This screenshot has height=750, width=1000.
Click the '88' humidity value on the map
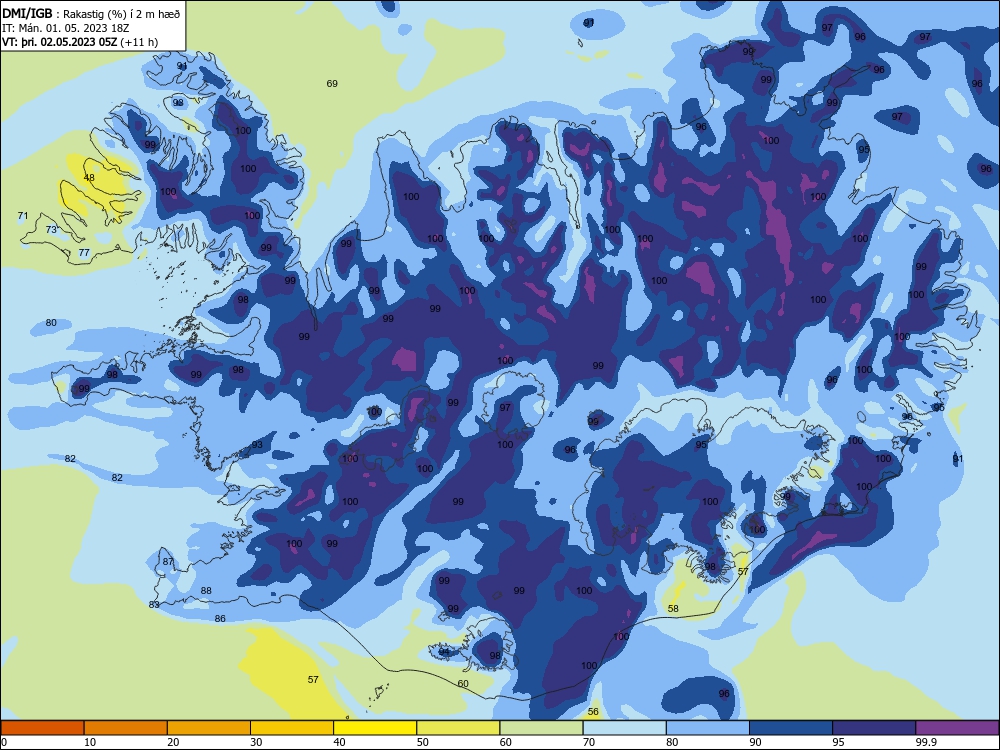point(206,591)
